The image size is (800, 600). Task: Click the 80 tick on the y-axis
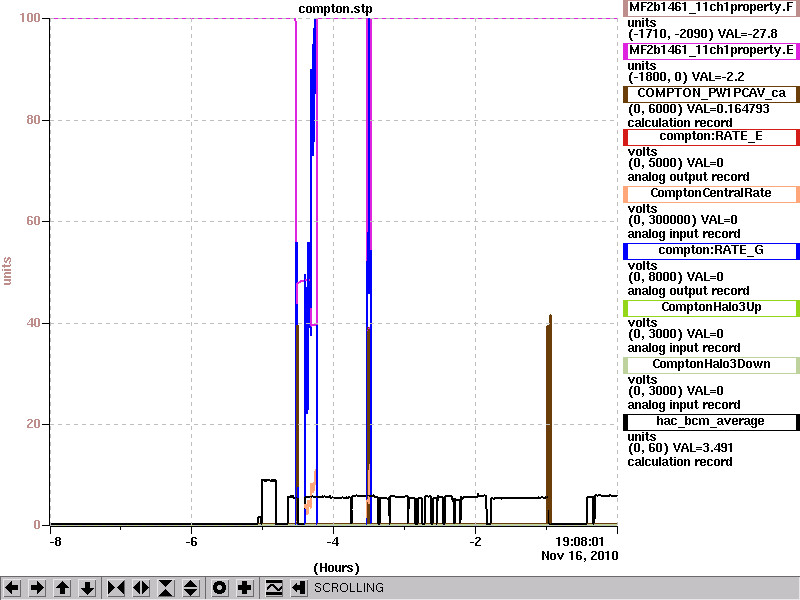click(x=33, y=120)
